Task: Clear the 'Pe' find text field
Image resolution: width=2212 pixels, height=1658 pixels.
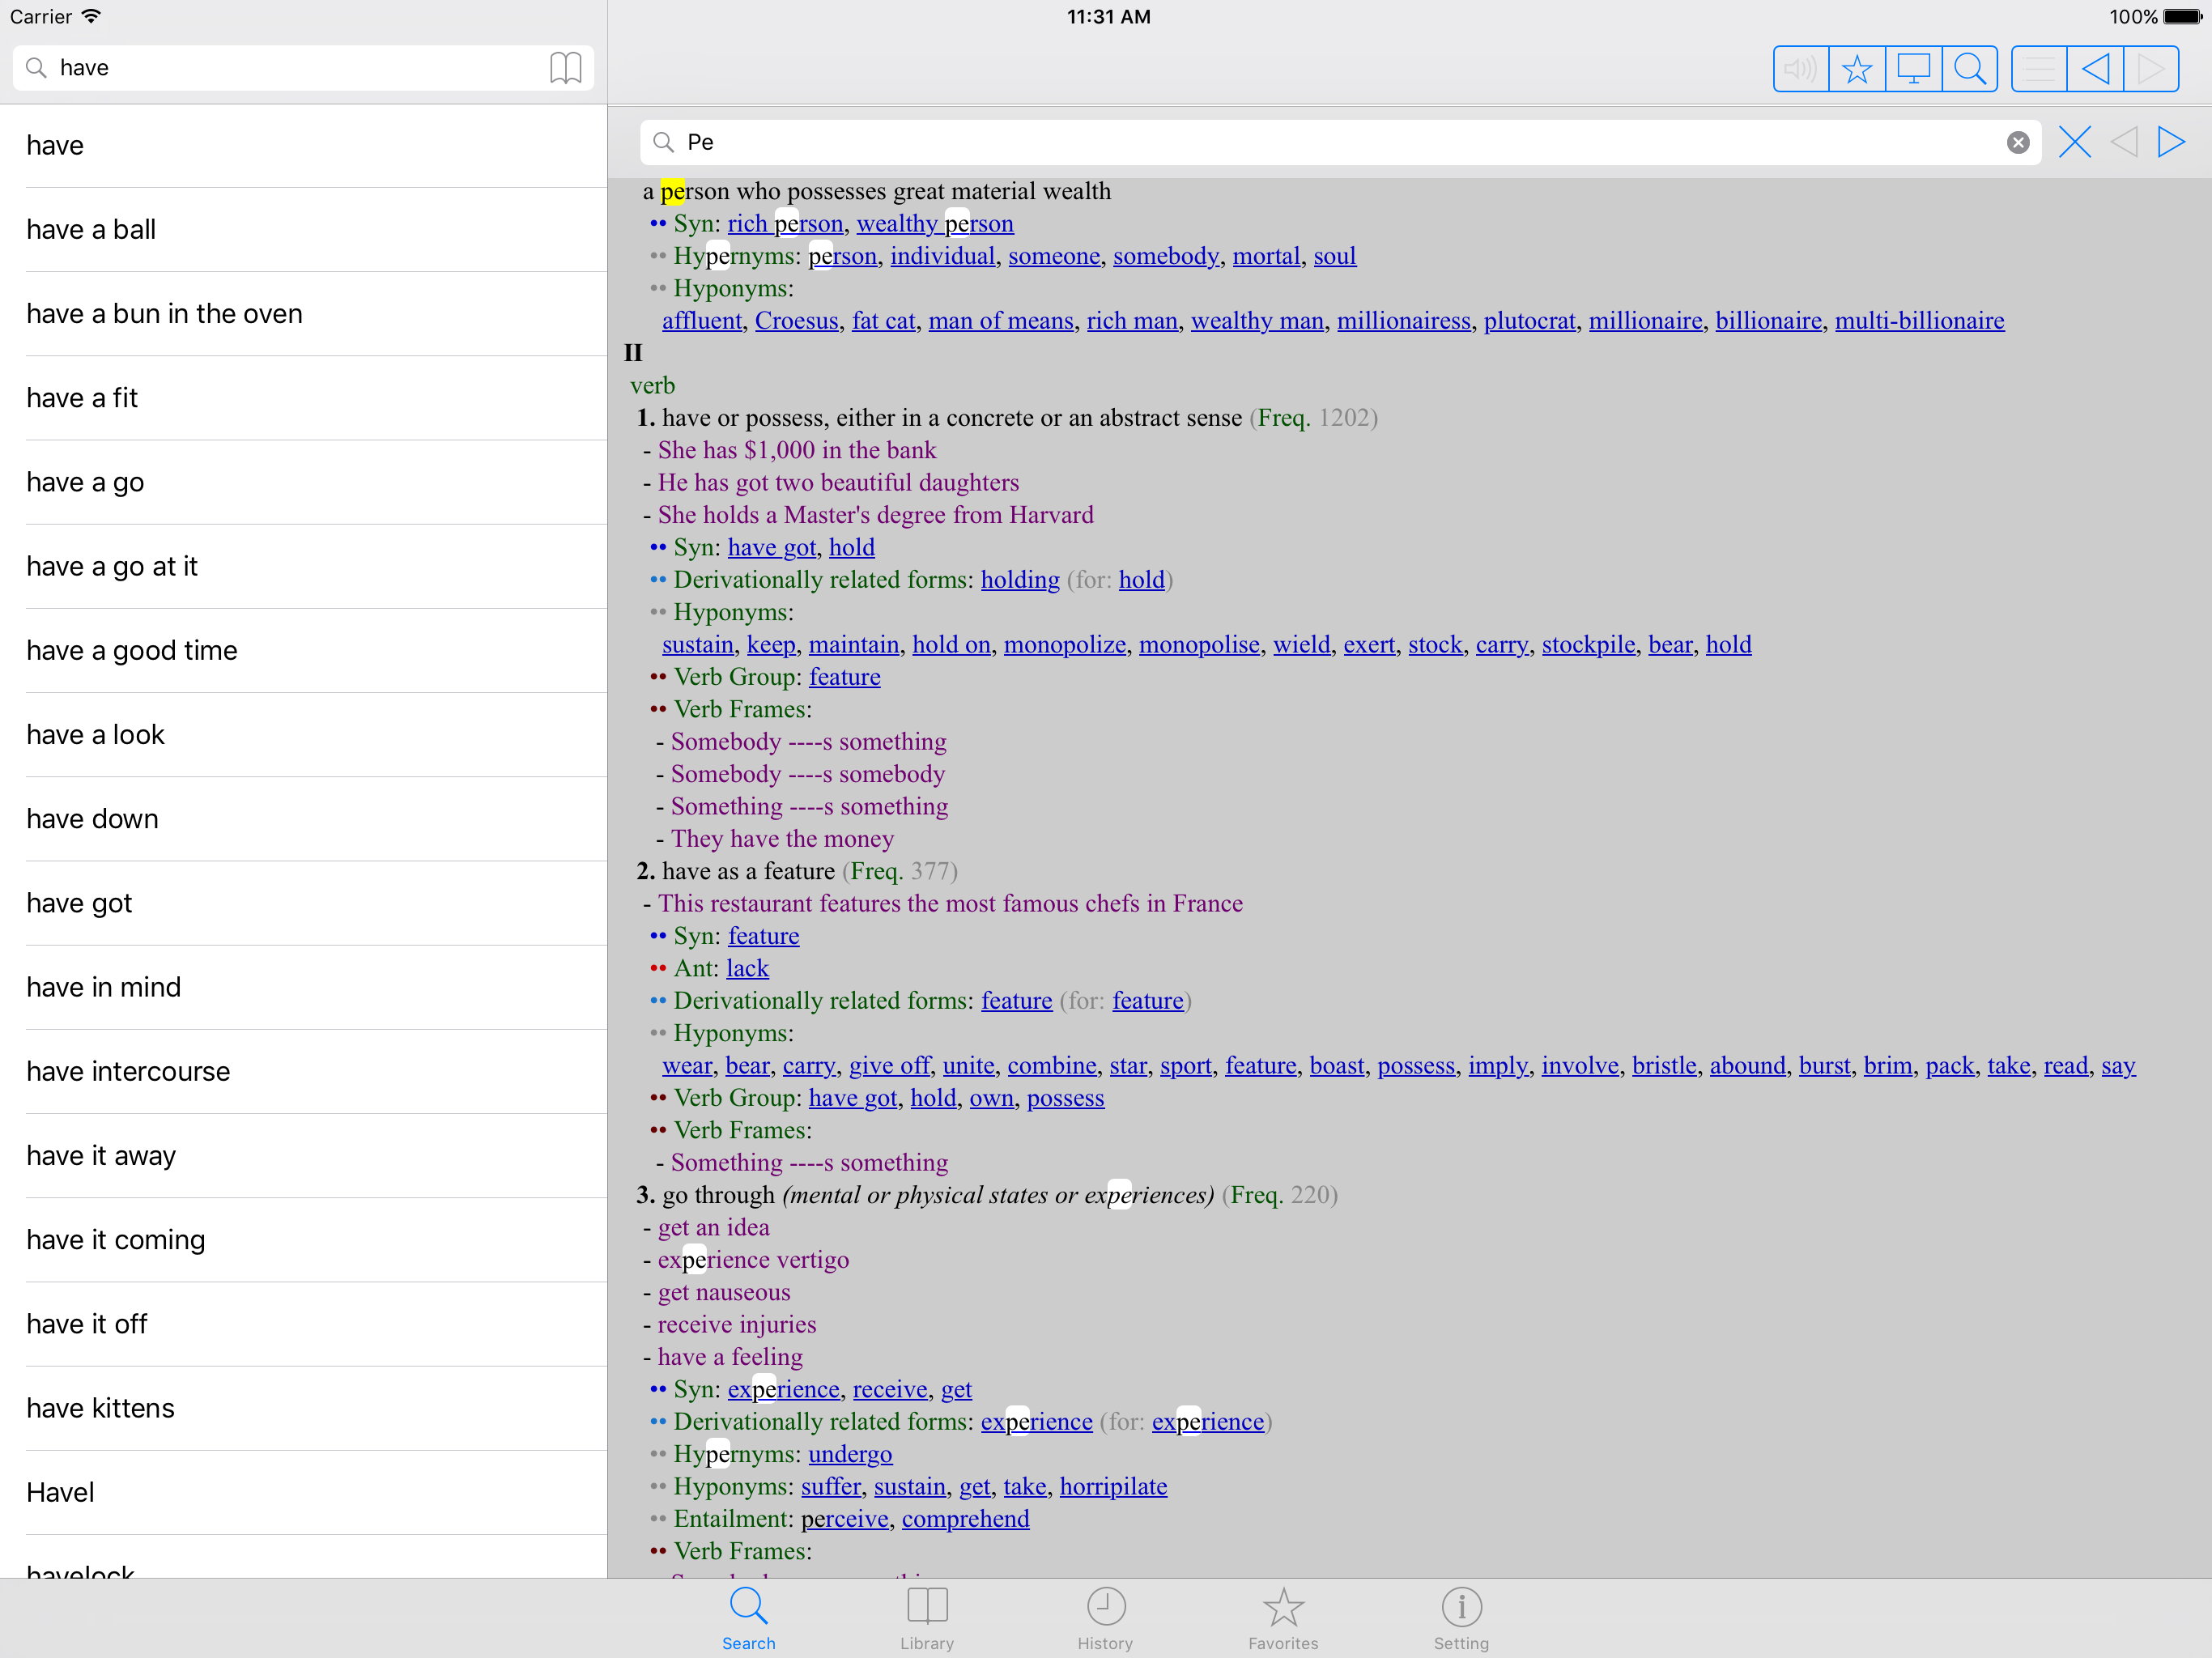Action: (x=2017, y=143)
